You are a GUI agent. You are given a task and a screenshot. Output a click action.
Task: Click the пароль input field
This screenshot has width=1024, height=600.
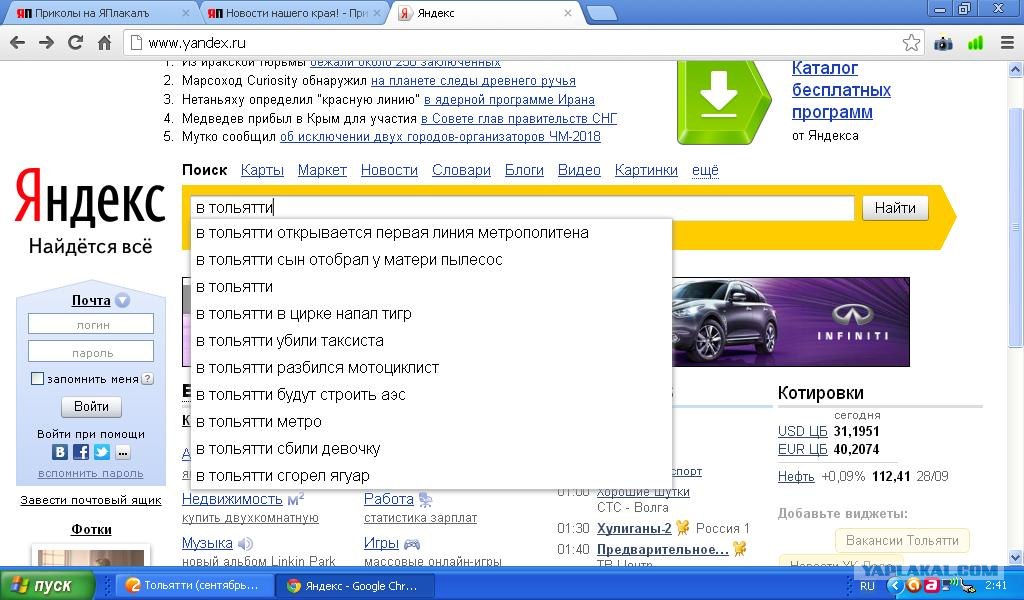point(91,351)
